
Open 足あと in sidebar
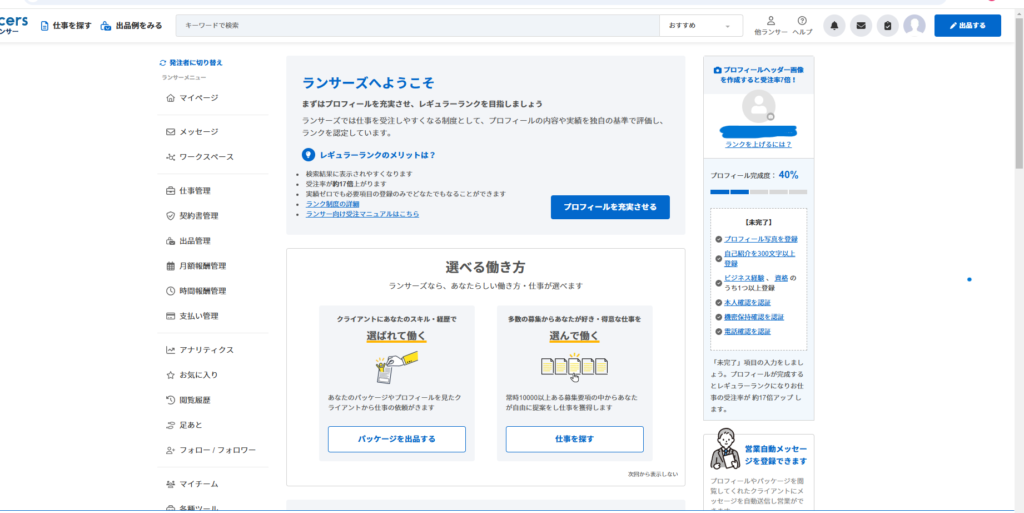click(191, 425)
